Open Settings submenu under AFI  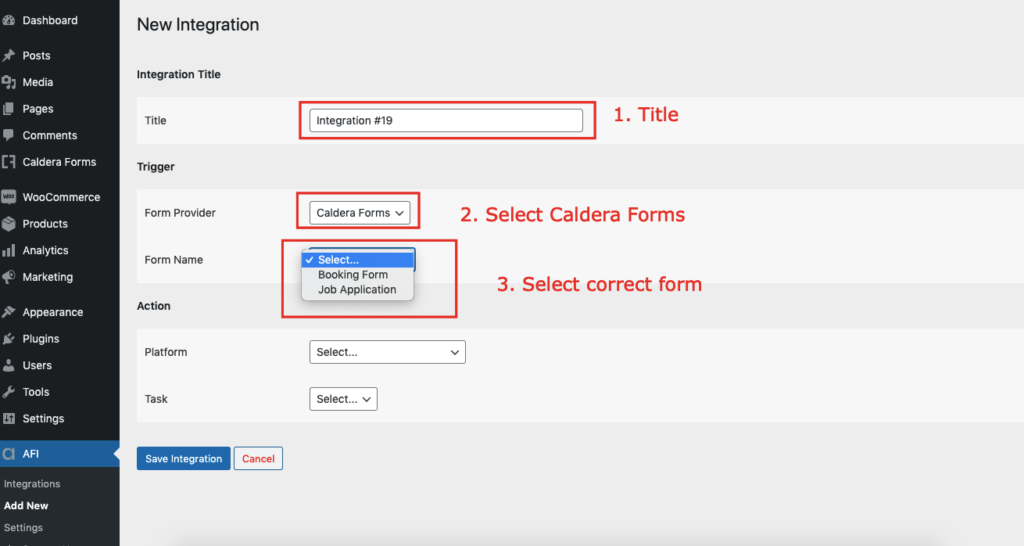[x=24, y=528]
